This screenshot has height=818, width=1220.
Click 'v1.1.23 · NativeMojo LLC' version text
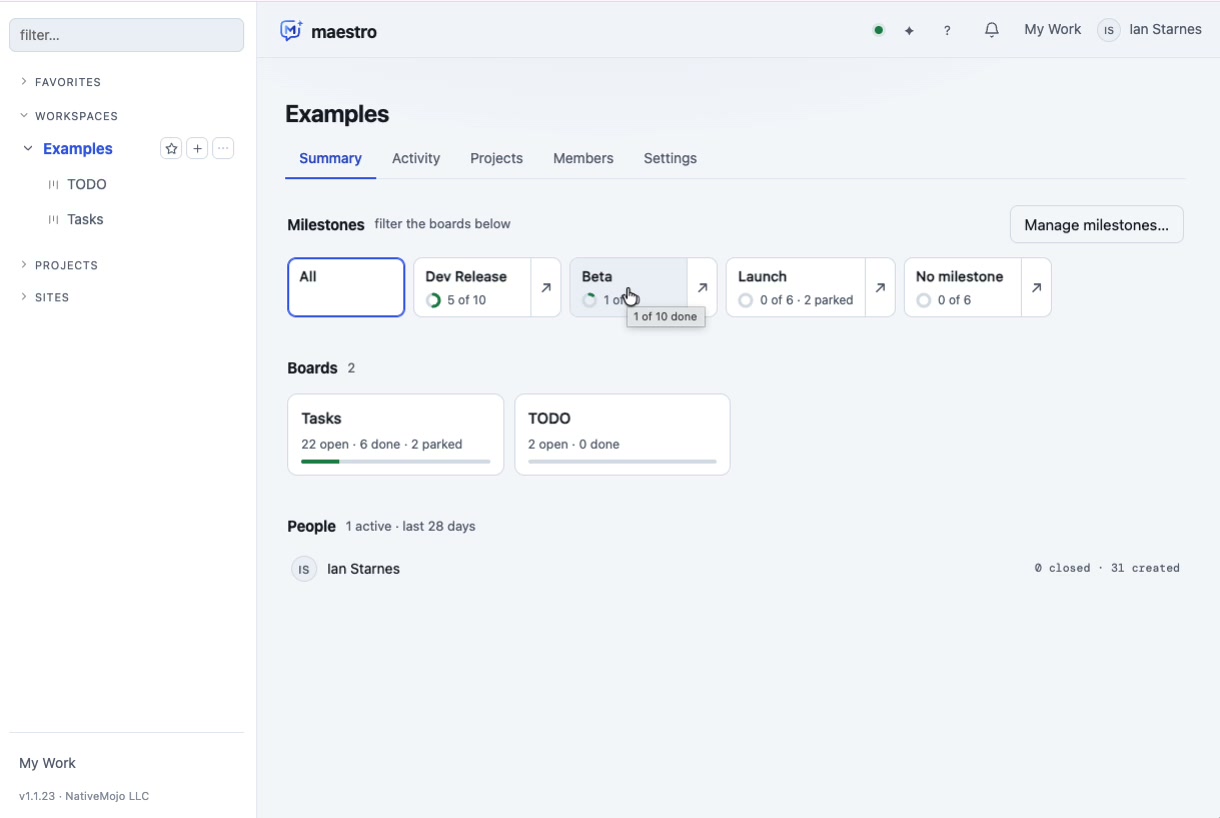(84, 796)
